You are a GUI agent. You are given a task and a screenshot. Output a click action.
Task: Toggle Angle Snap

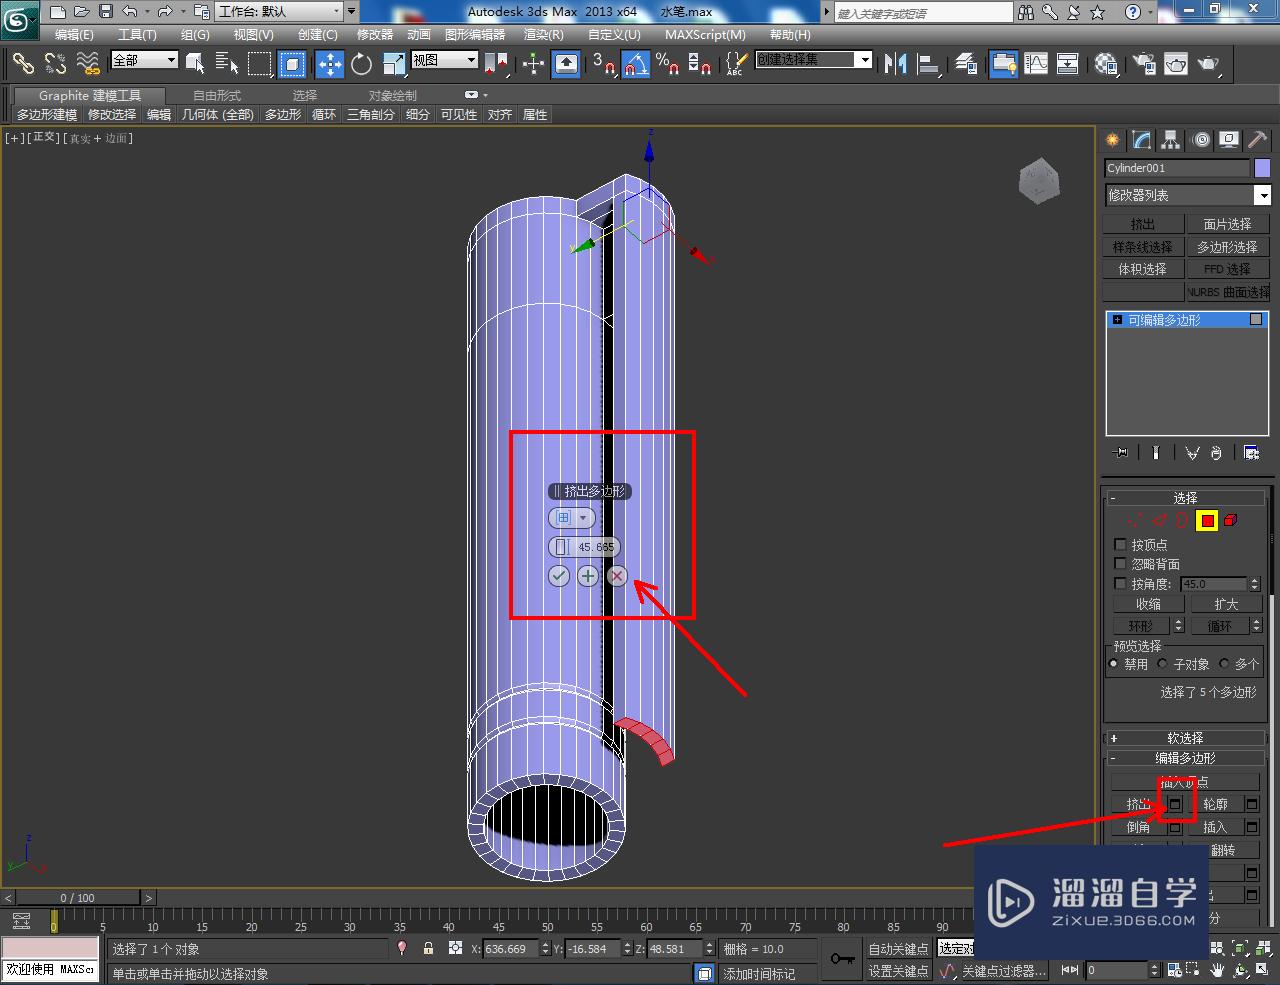636,64
